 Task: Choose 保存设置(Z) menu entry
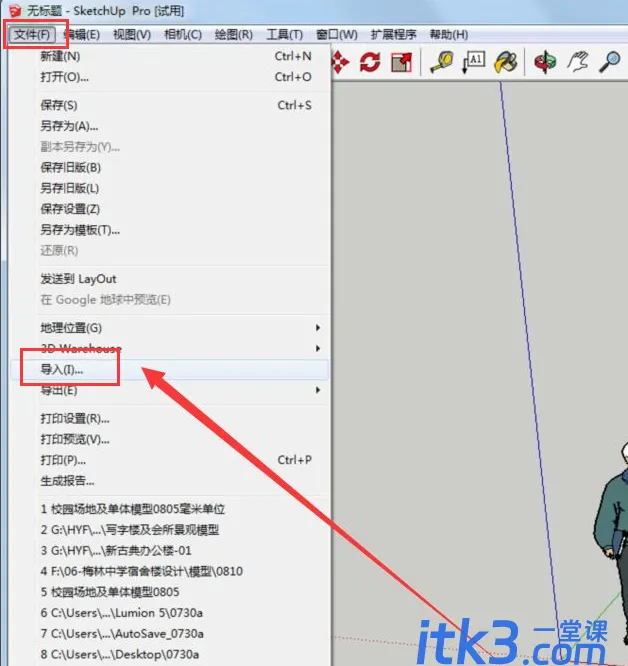pos(169,209)
